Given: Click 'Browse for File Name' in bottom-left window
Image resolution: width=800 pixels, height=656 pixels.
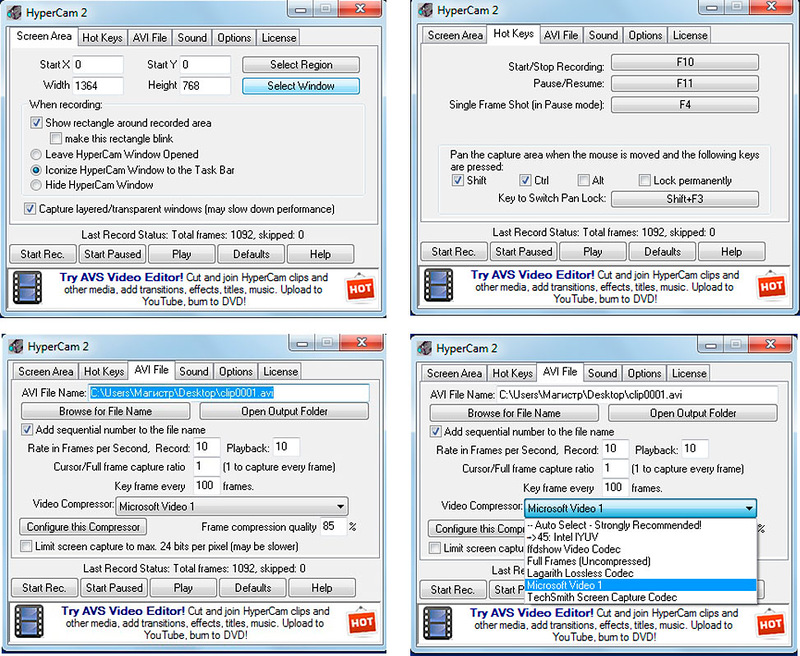Looking at the screenshot, I should 105,411.
